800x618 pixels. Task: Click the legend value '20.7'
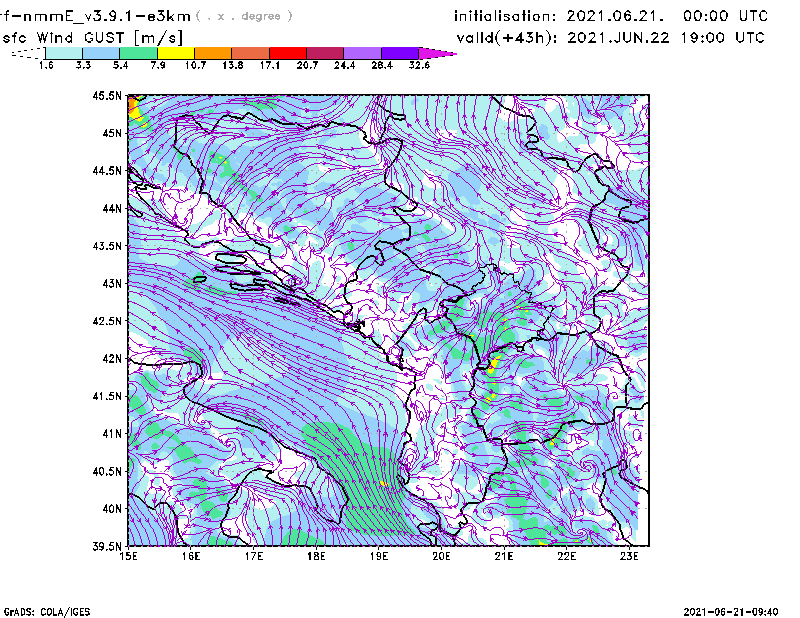pyautogui.click(x=307, y=65)
